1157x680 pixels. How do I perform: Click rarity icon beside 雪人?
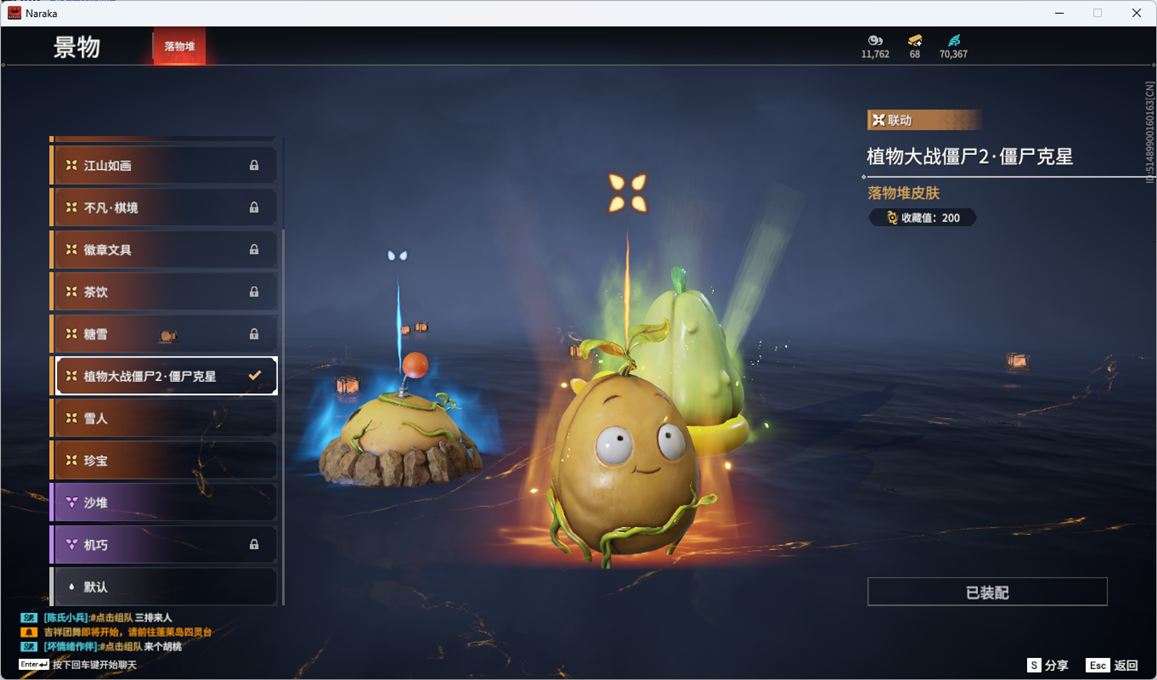click(72, 418)
